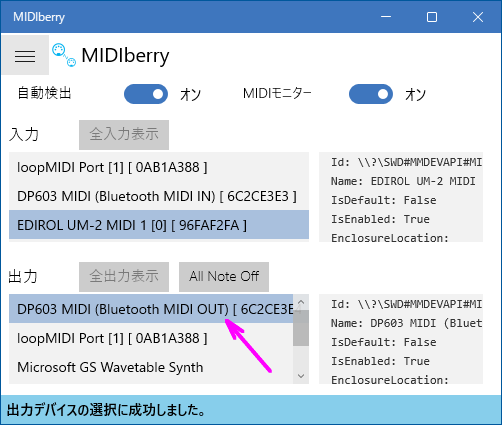
Task: Click the 全入力表示 button
Action: click(124, 135)
